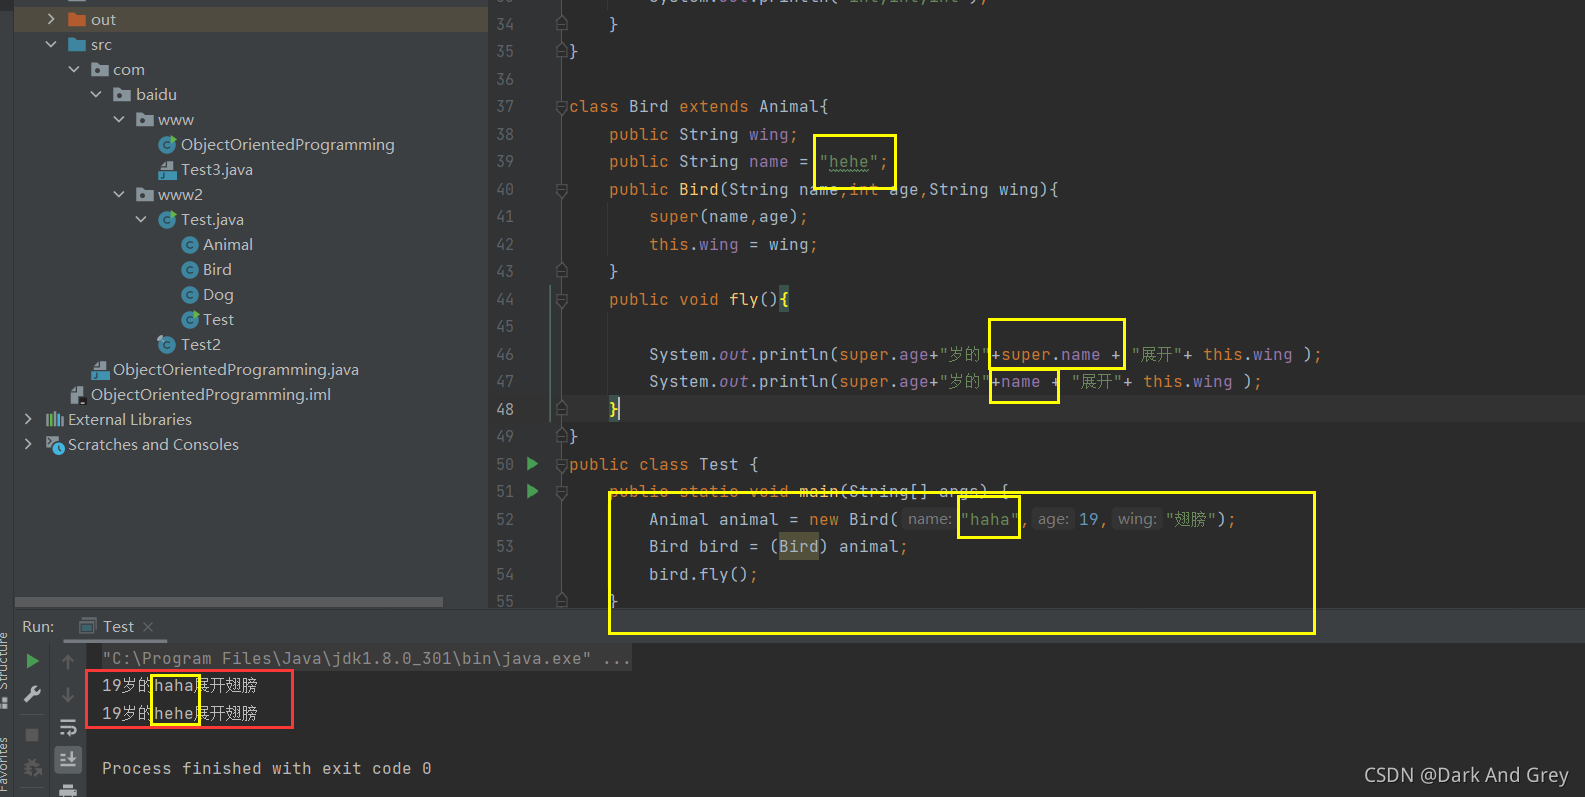1585x797 pixels.
Task: Open the Structure tool window
Action: click(x=5, y=662)
